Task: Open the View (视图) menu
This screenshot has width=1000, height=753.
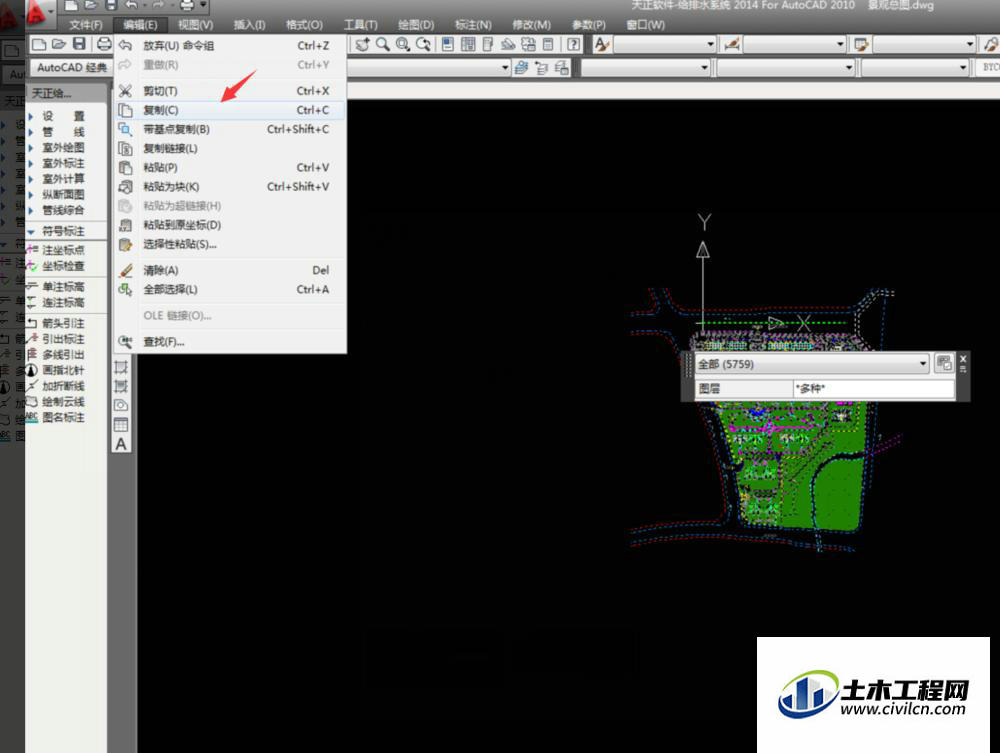Action: click(x=195, y=25)
